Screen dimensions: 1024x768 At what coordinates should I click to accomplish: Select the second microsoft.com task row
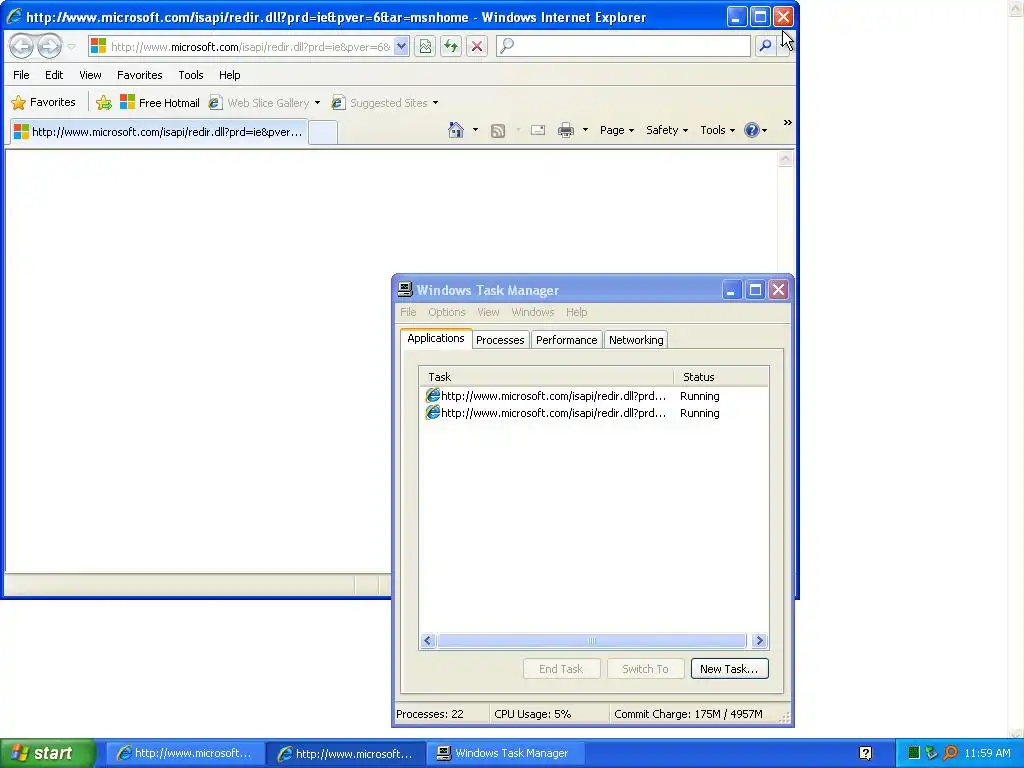coord(594,413)
